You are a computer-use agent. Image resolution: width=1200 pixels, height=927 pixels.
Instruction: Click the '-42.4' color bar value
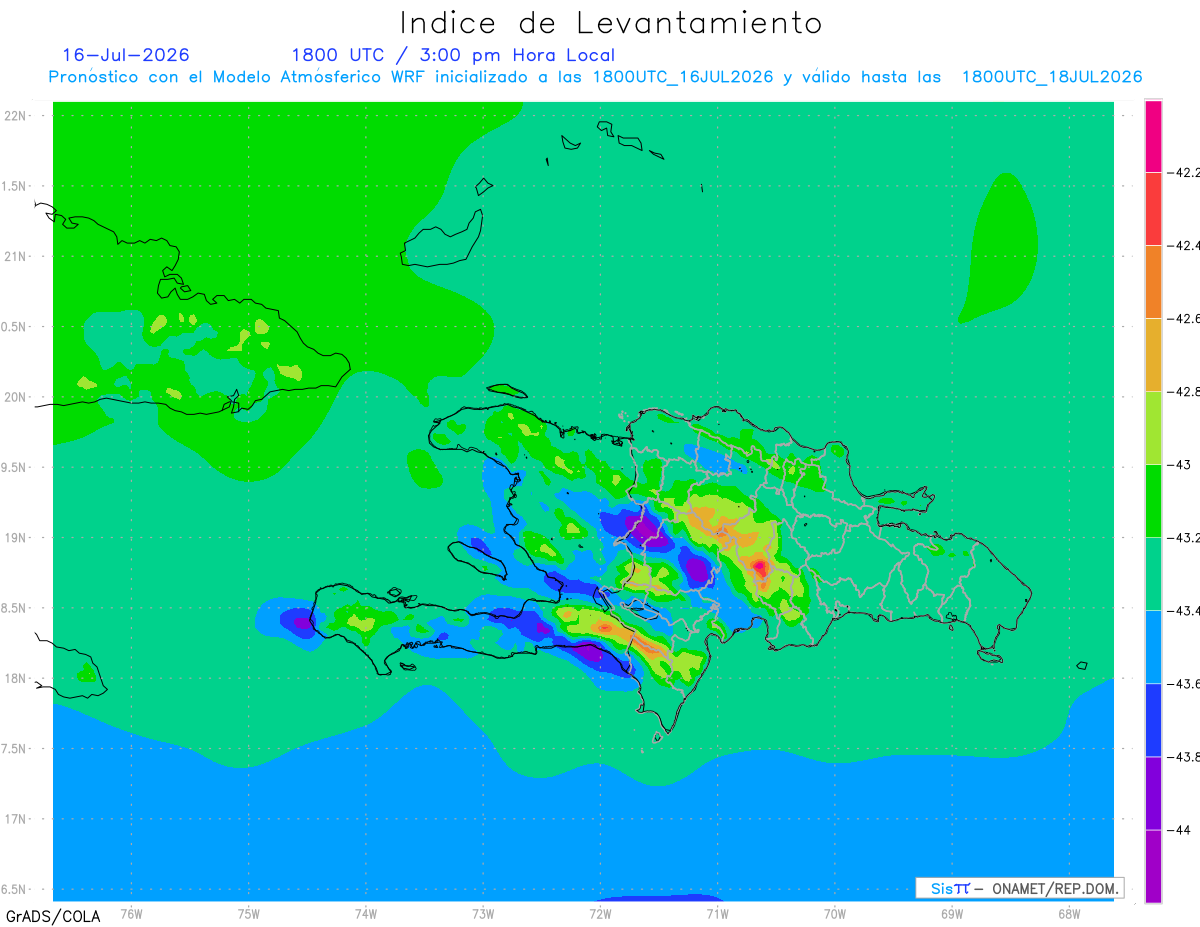1184,246
